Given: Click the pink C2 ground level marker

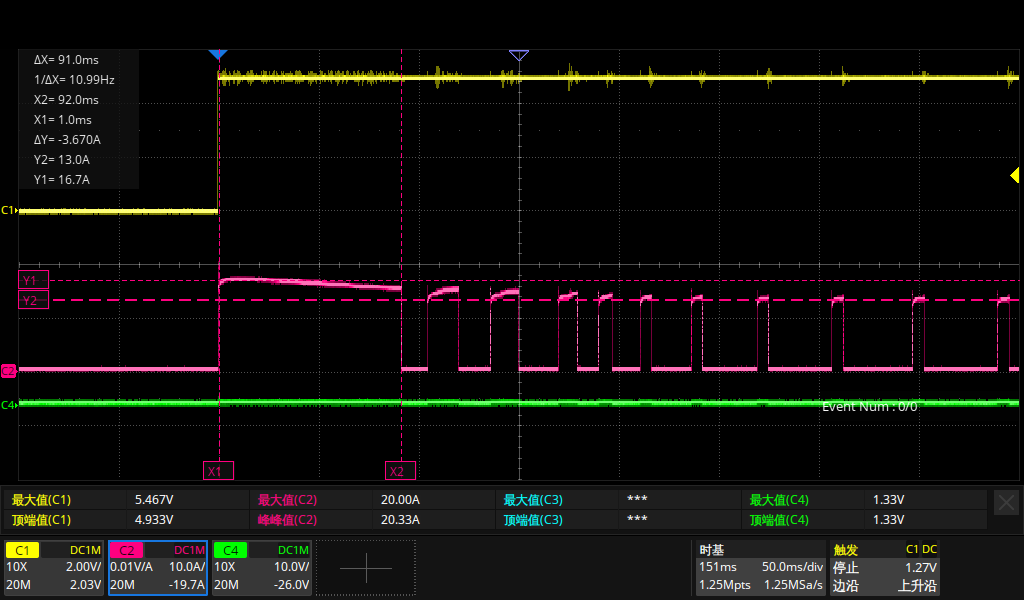Looking at the screenshot, I should click(8, 371).
